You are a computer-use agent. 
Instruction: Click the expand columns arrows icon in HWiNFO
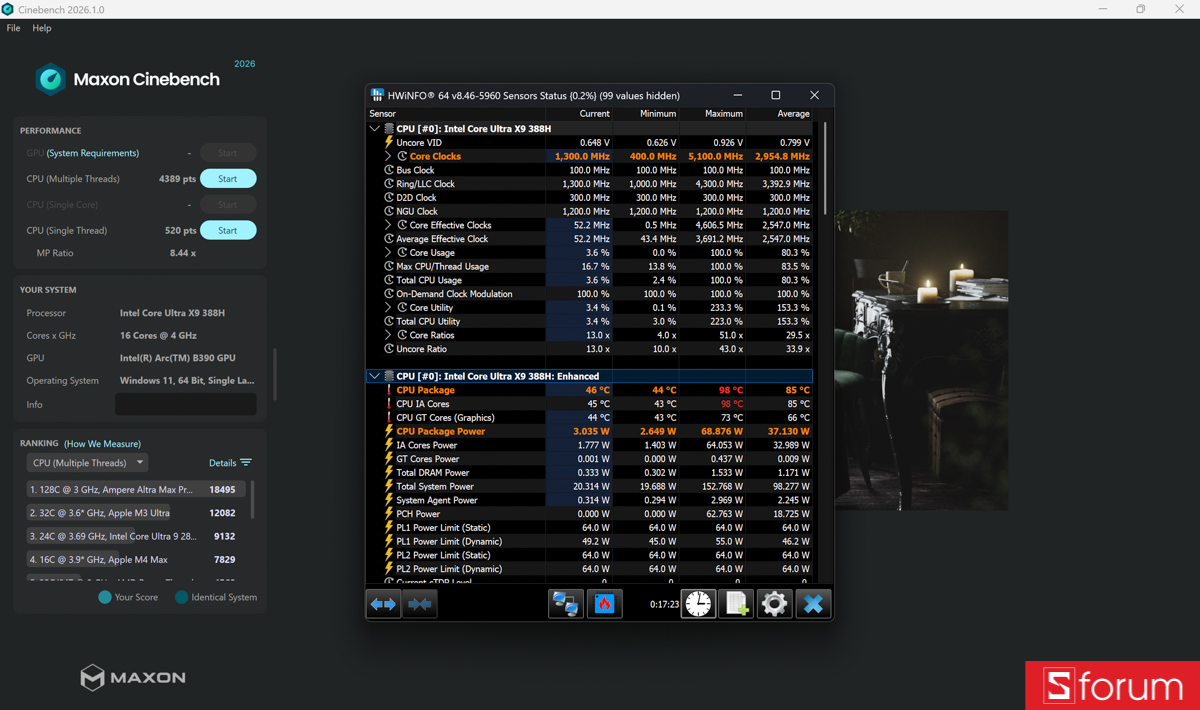[384, 604]
